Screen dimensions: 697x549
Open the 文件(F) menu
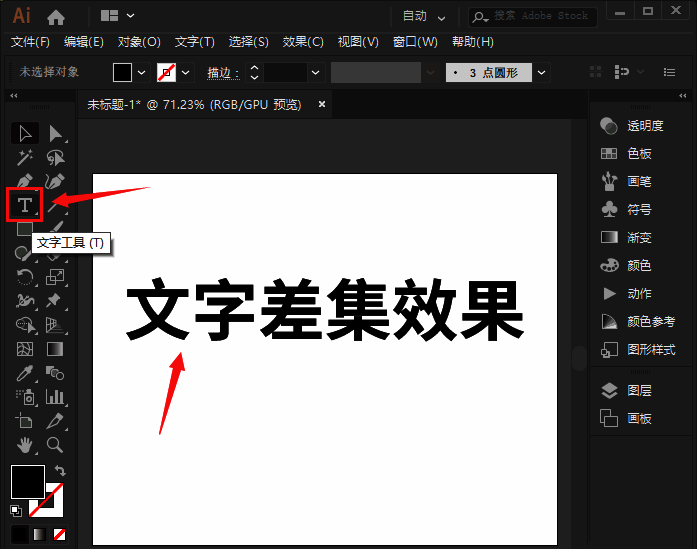pos(30,42)
